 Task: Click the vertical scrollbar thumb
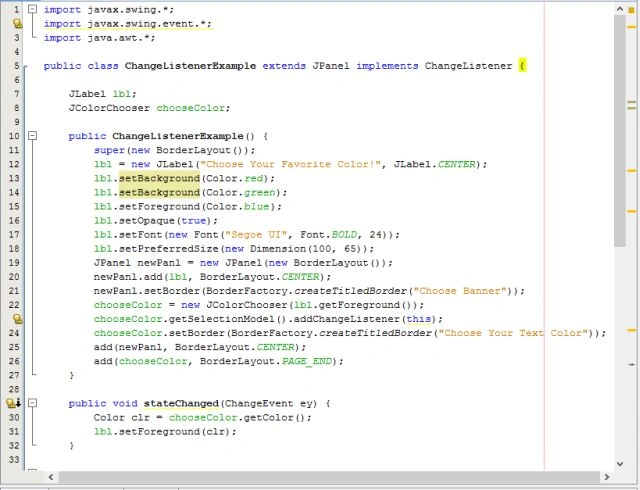point(620,131)
